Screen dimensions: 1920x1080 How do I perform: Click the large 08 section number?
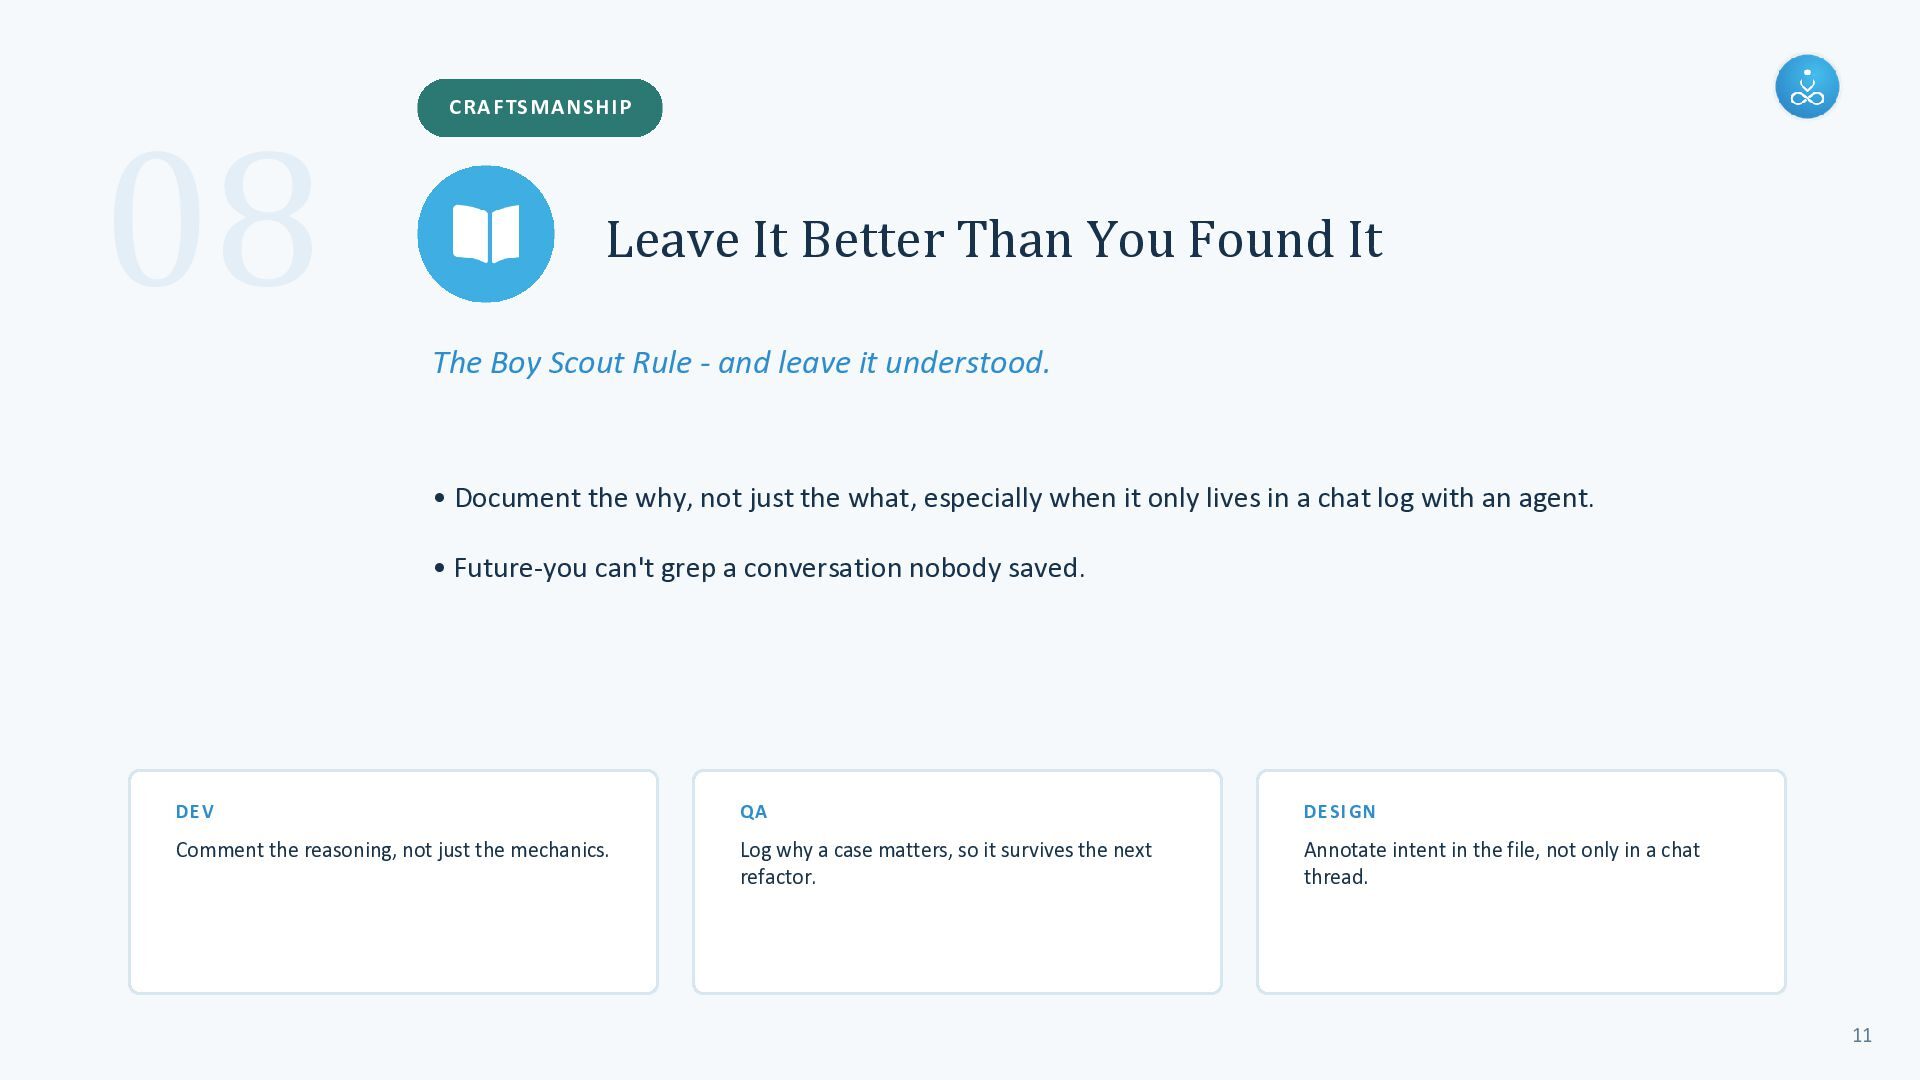212,219
